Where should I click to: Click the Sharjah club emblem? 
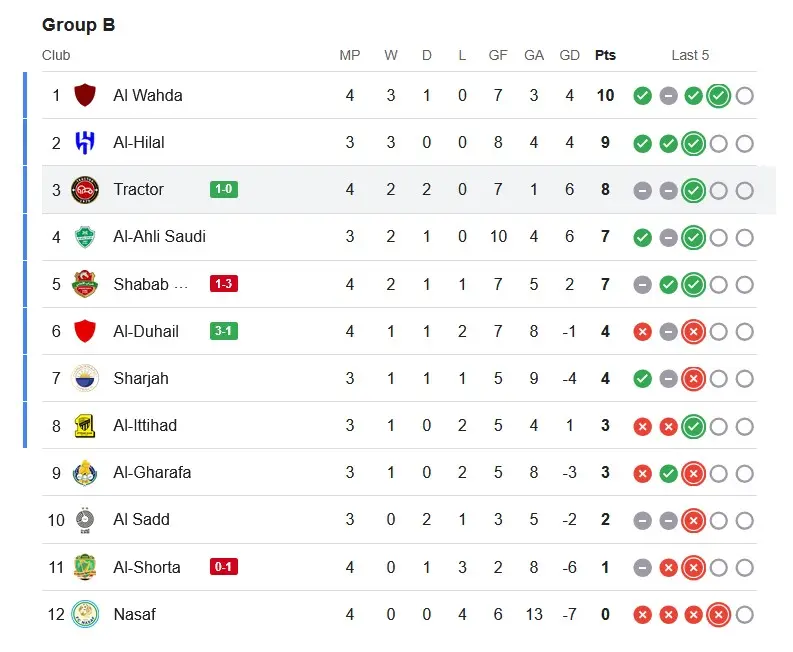85,378
